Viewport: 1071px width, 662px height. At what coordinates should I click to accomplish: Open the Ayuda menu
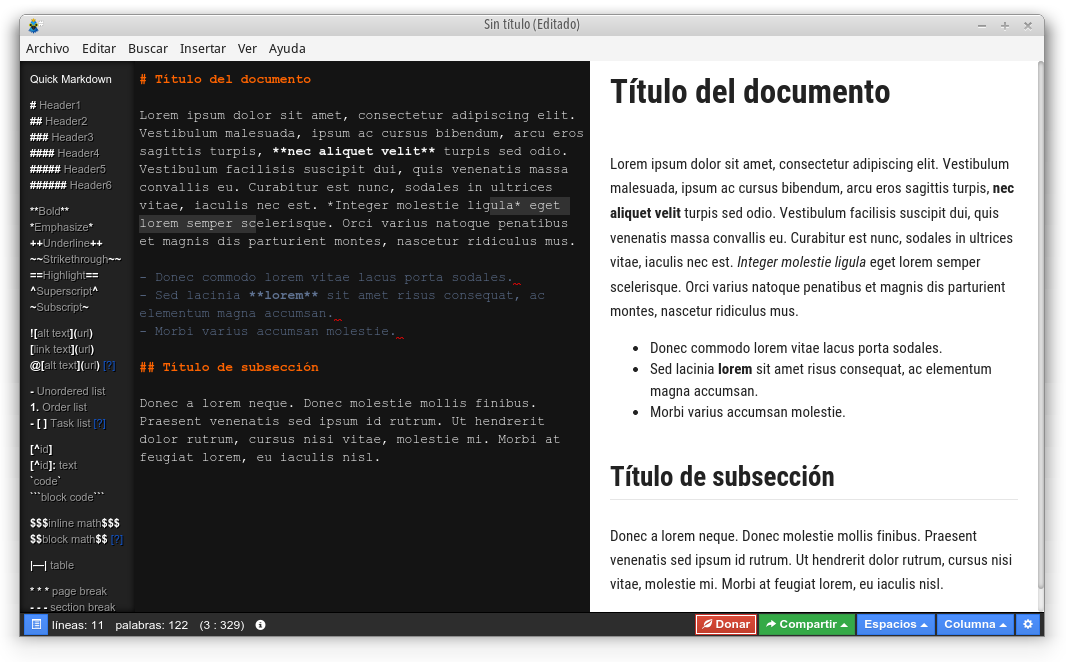(287, 49)
